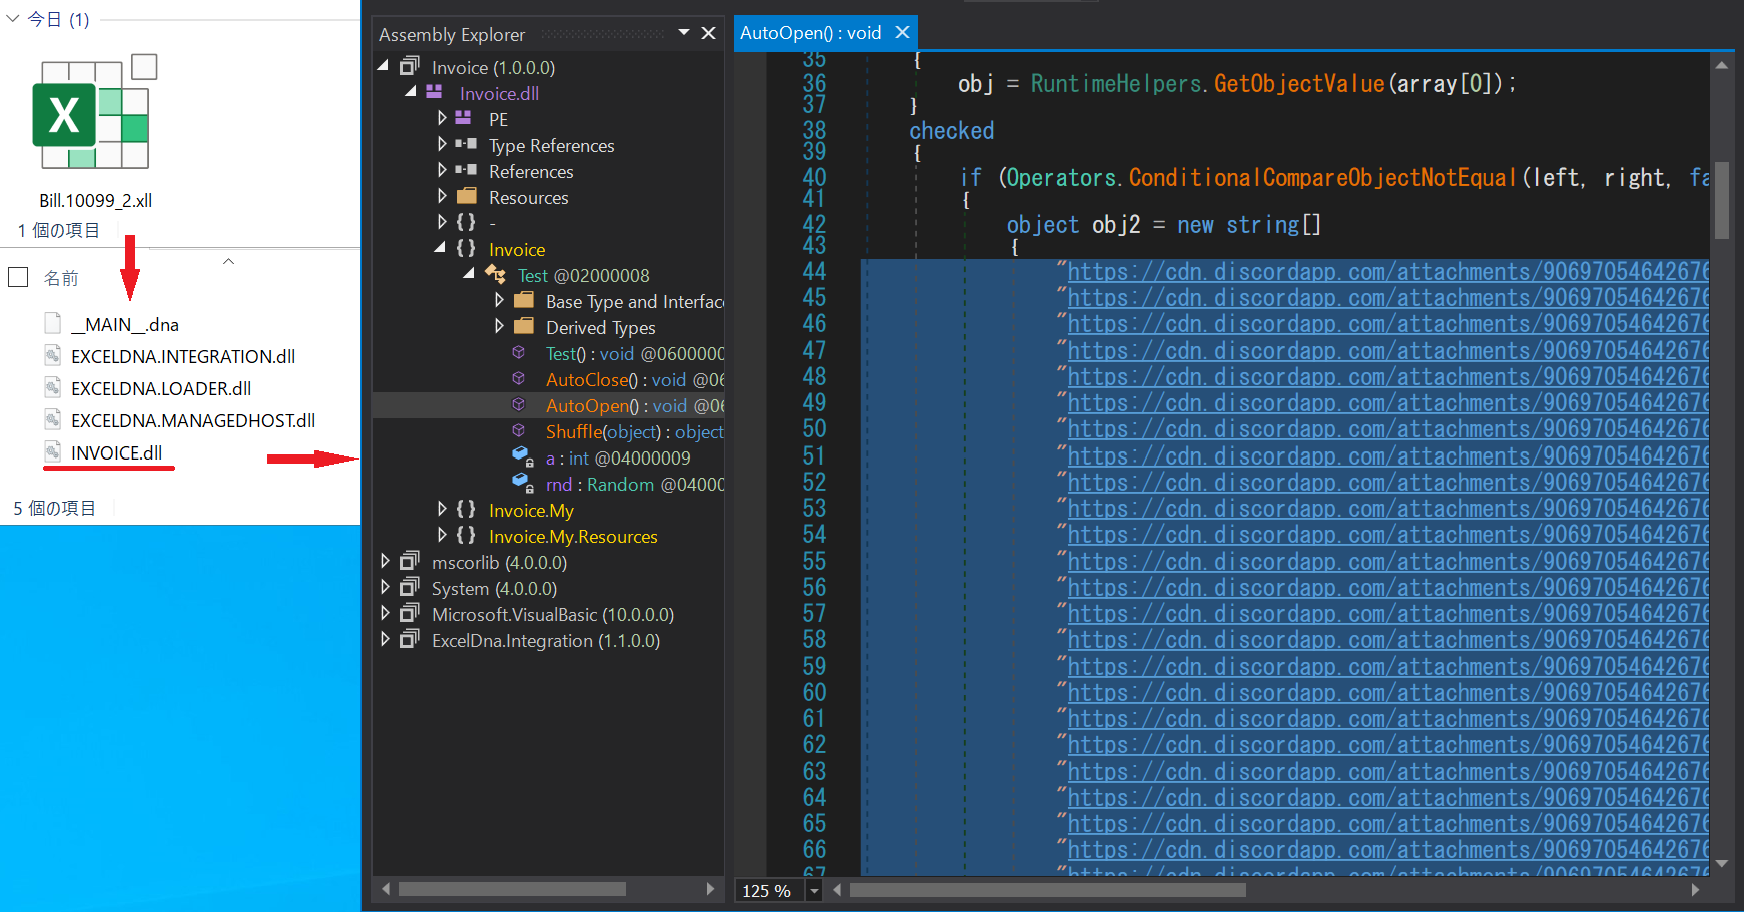Image resolution: width=1744 pixels, height=912 pixels.
Task: Click the Assembly Explorer horizontal scrollbar thumb
Action: (x=512, y=889)
